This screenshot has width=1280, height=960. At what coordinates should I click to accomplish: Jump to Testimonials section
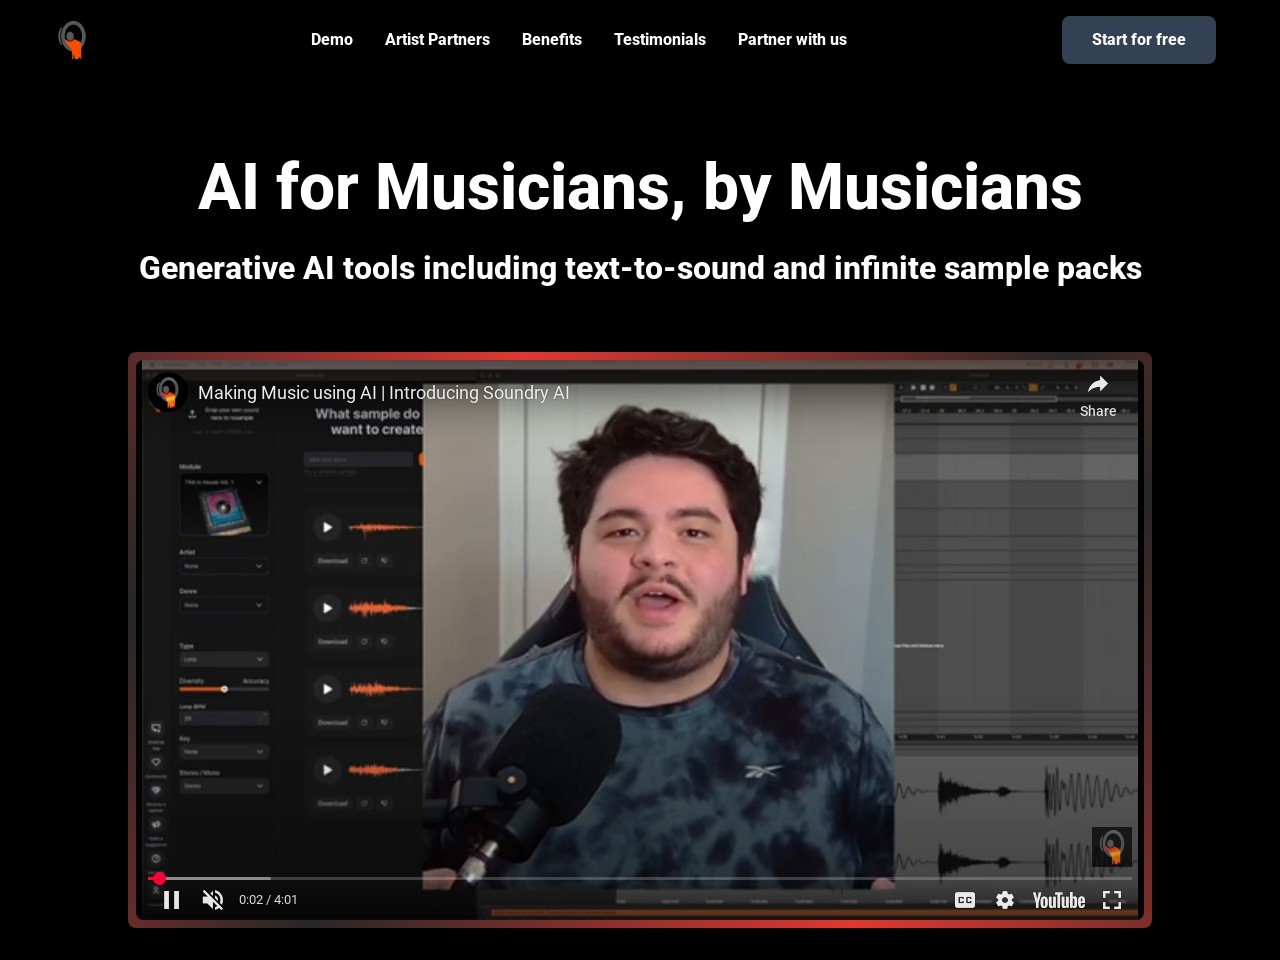point(660,40)
